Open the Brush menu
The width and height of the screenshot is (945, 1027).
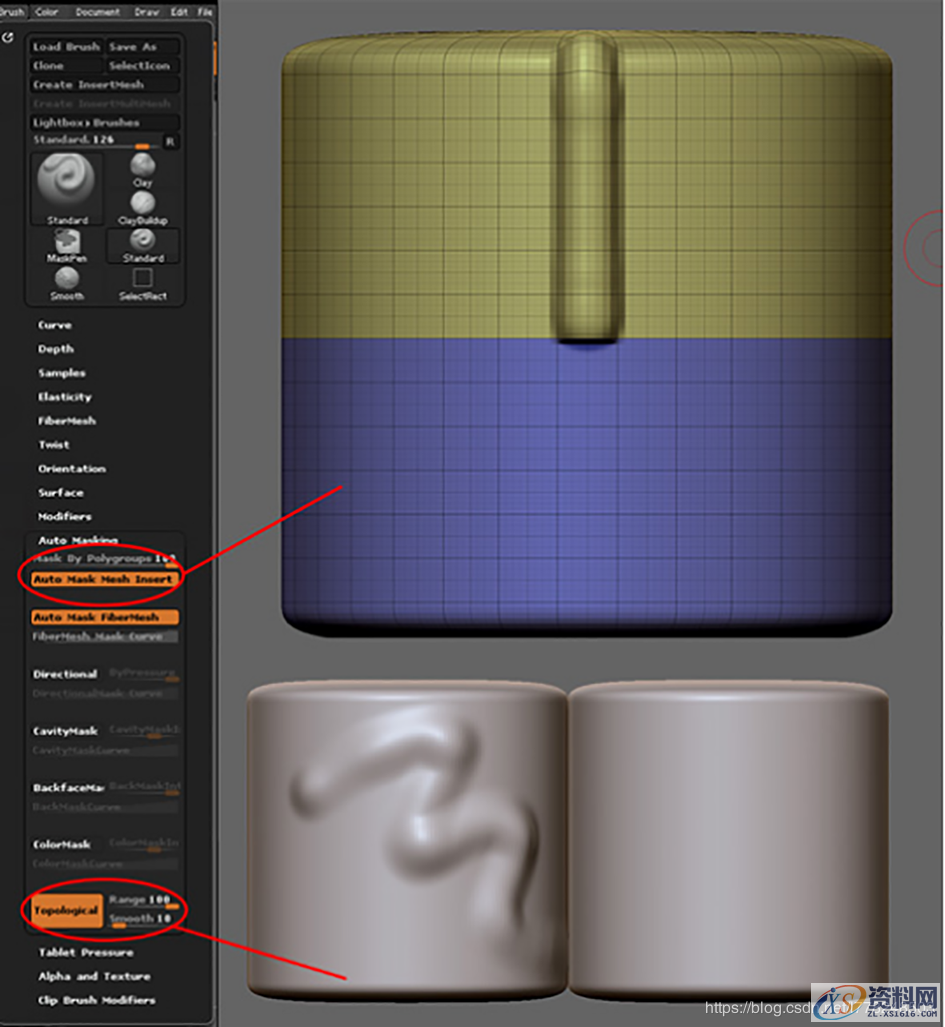pos(13,11)
